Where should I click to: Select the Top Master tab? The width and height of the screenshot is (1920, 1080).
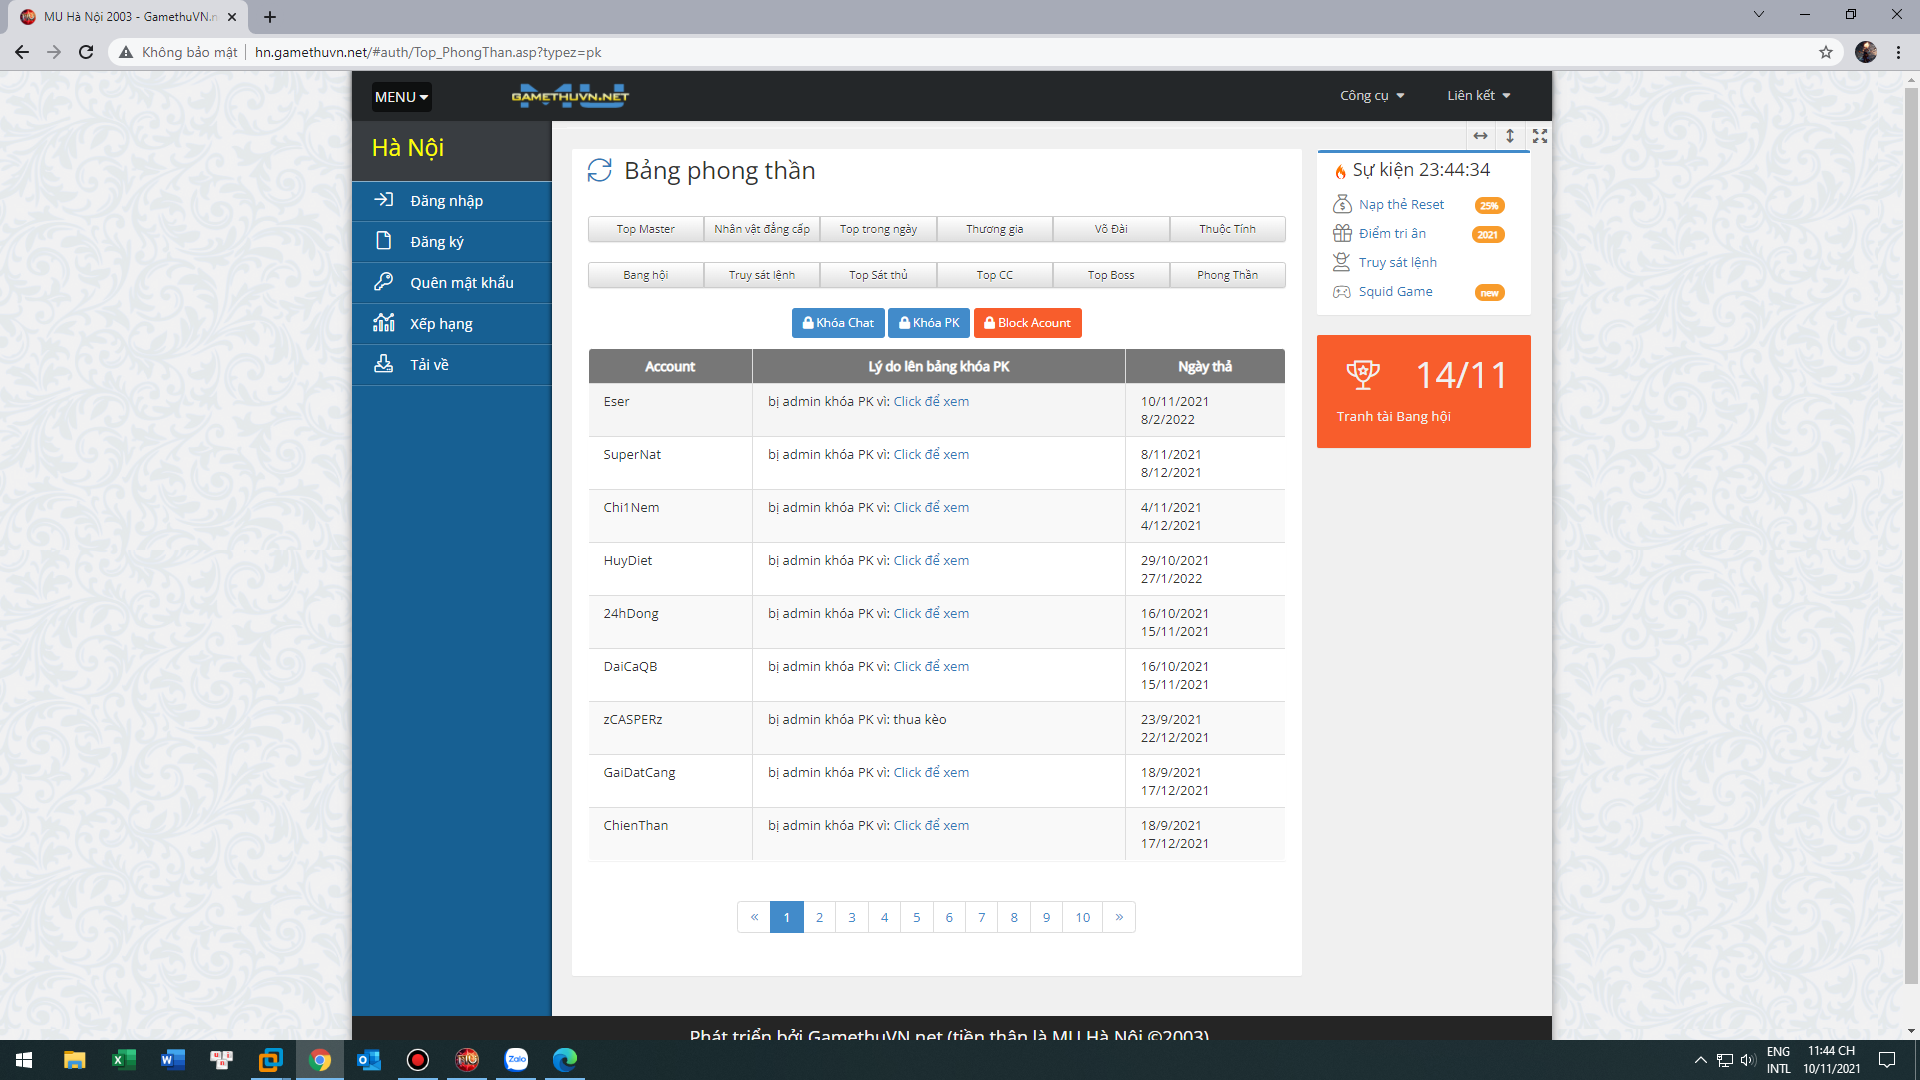coord(645,229)
